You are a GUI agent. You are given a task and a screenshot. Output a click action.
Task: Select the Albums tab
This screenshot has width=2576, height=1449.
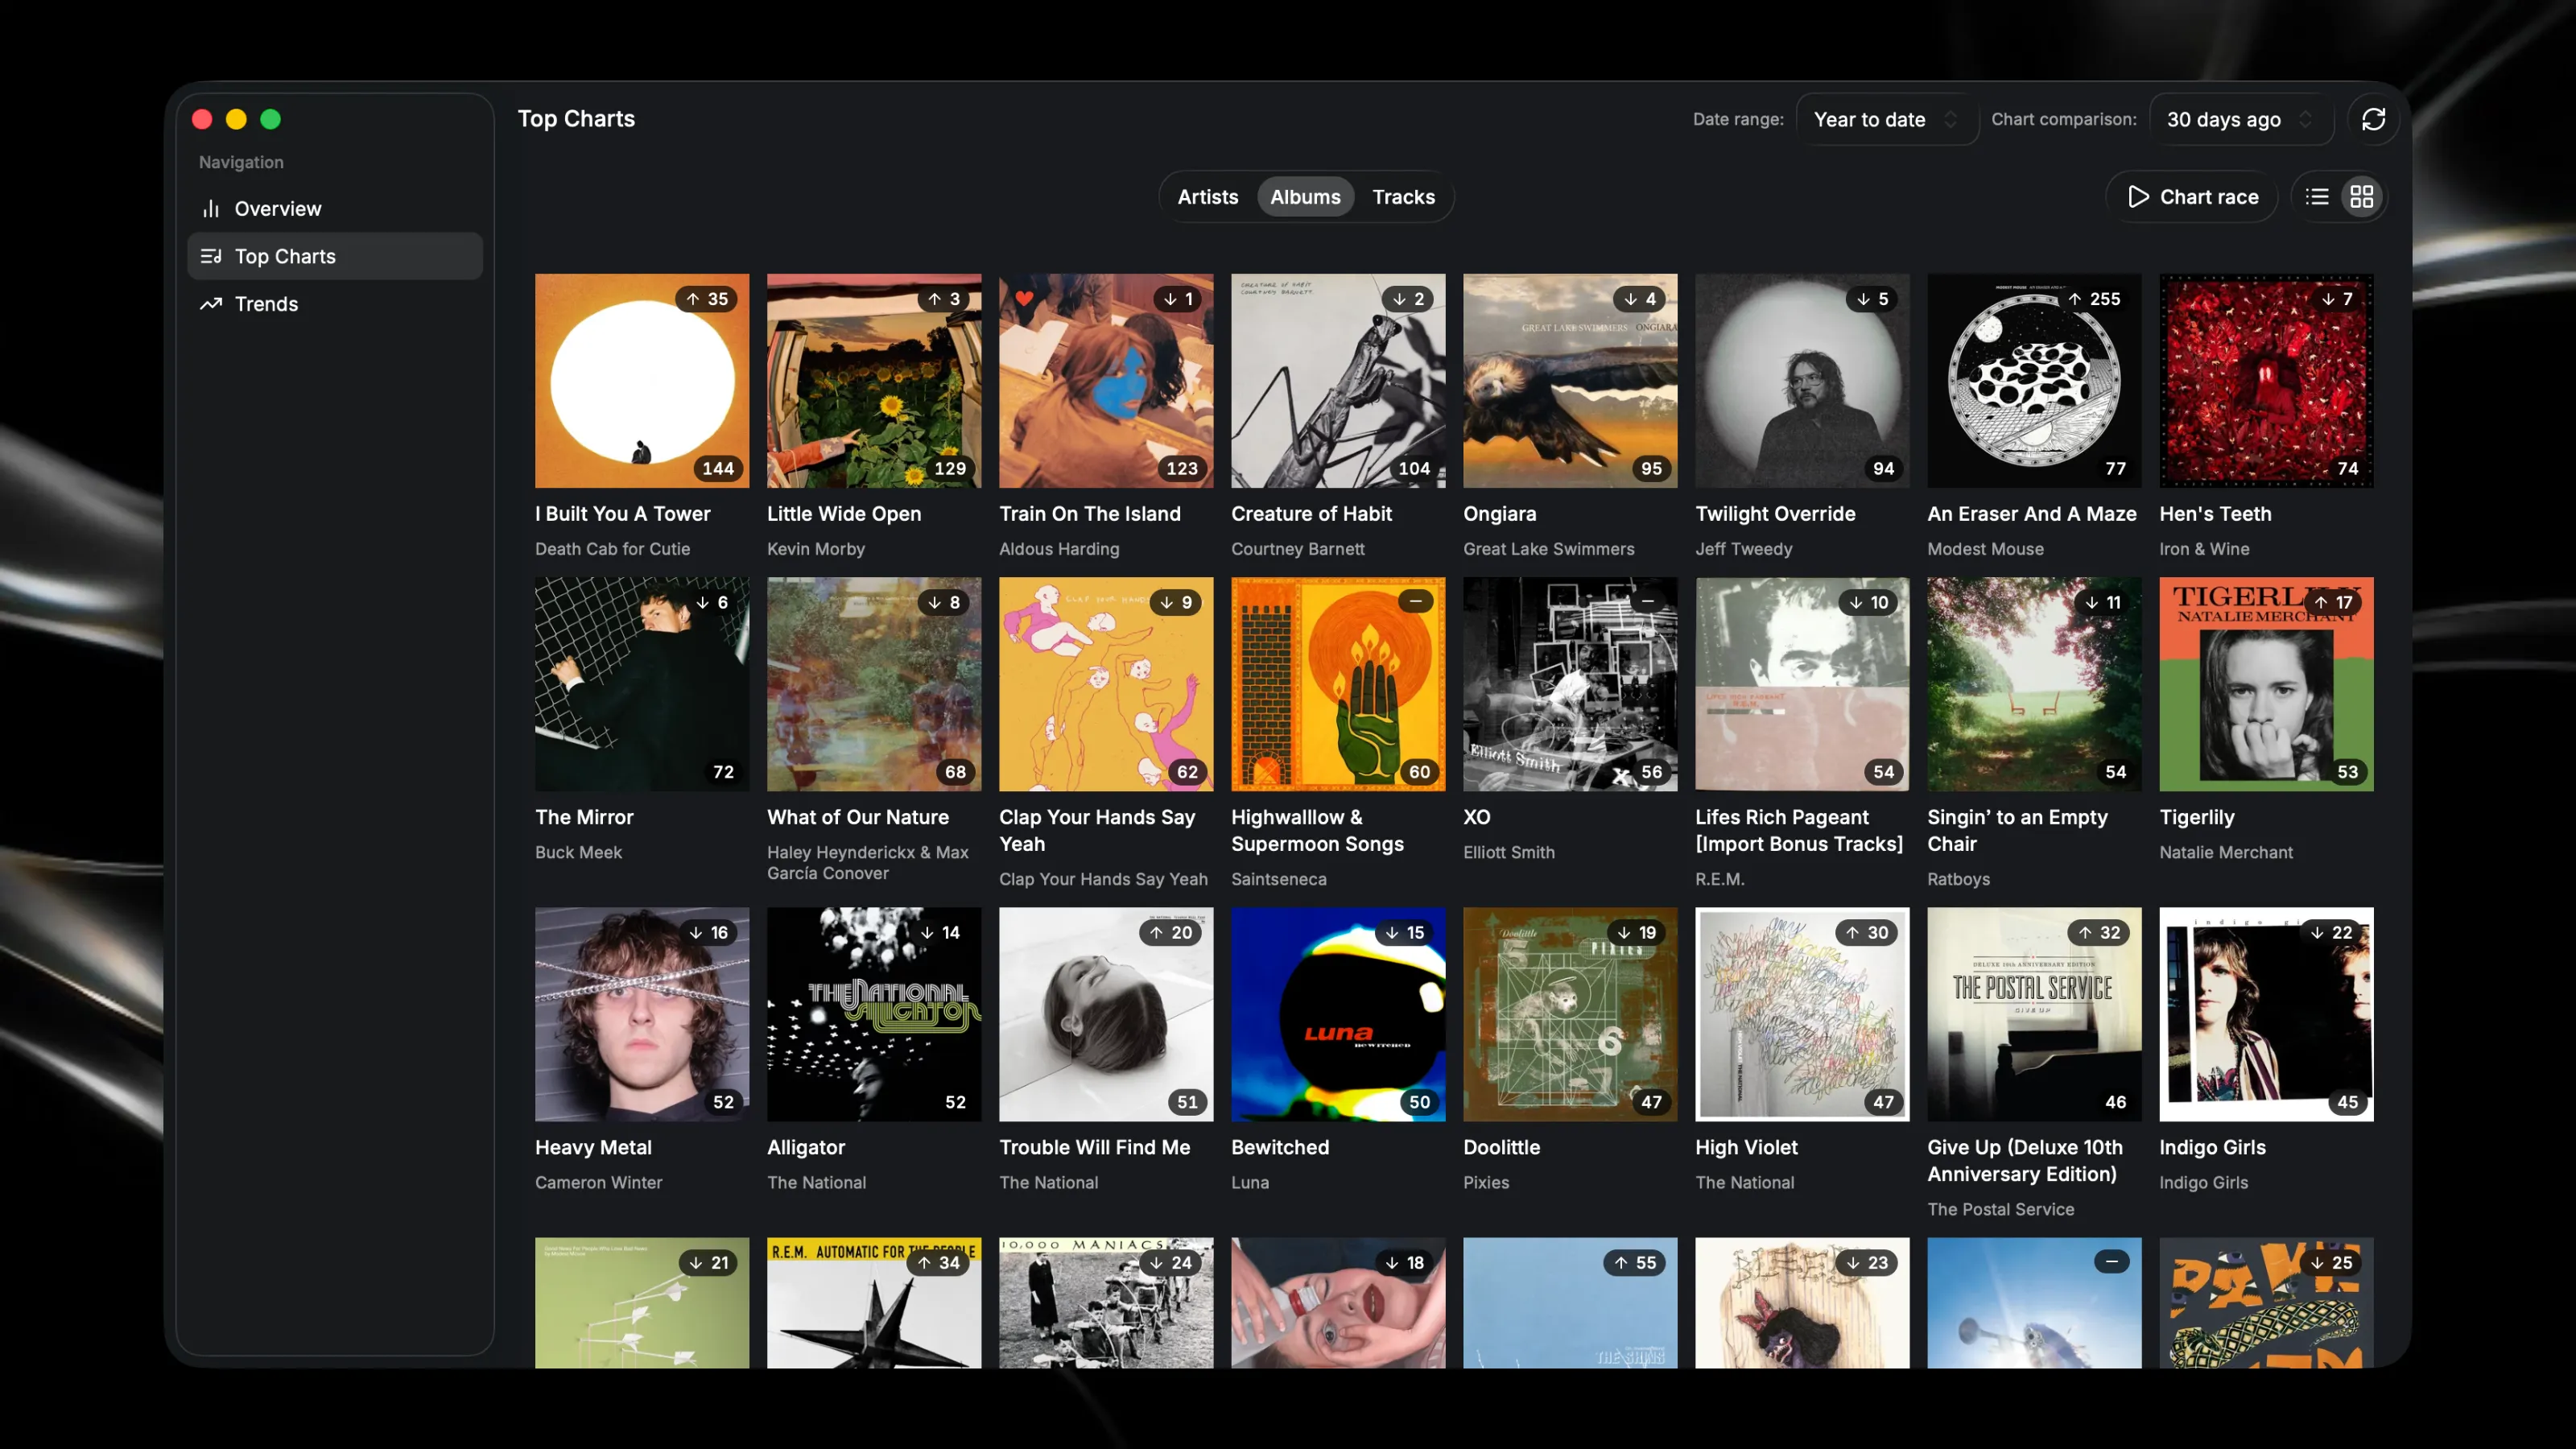pyautogui.click(x=1305, y=197)
